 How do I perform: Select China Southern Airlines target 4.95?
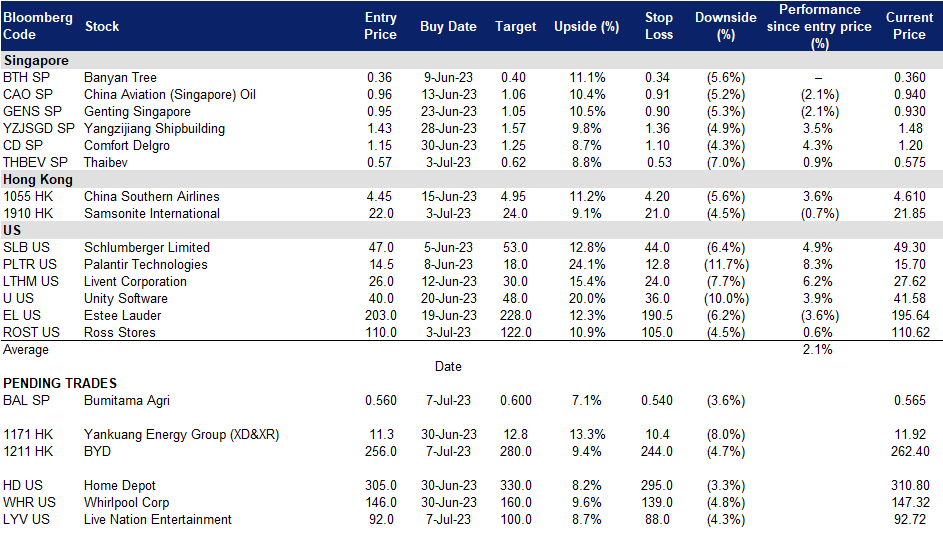pyautogui.click(x=514, y=197)
